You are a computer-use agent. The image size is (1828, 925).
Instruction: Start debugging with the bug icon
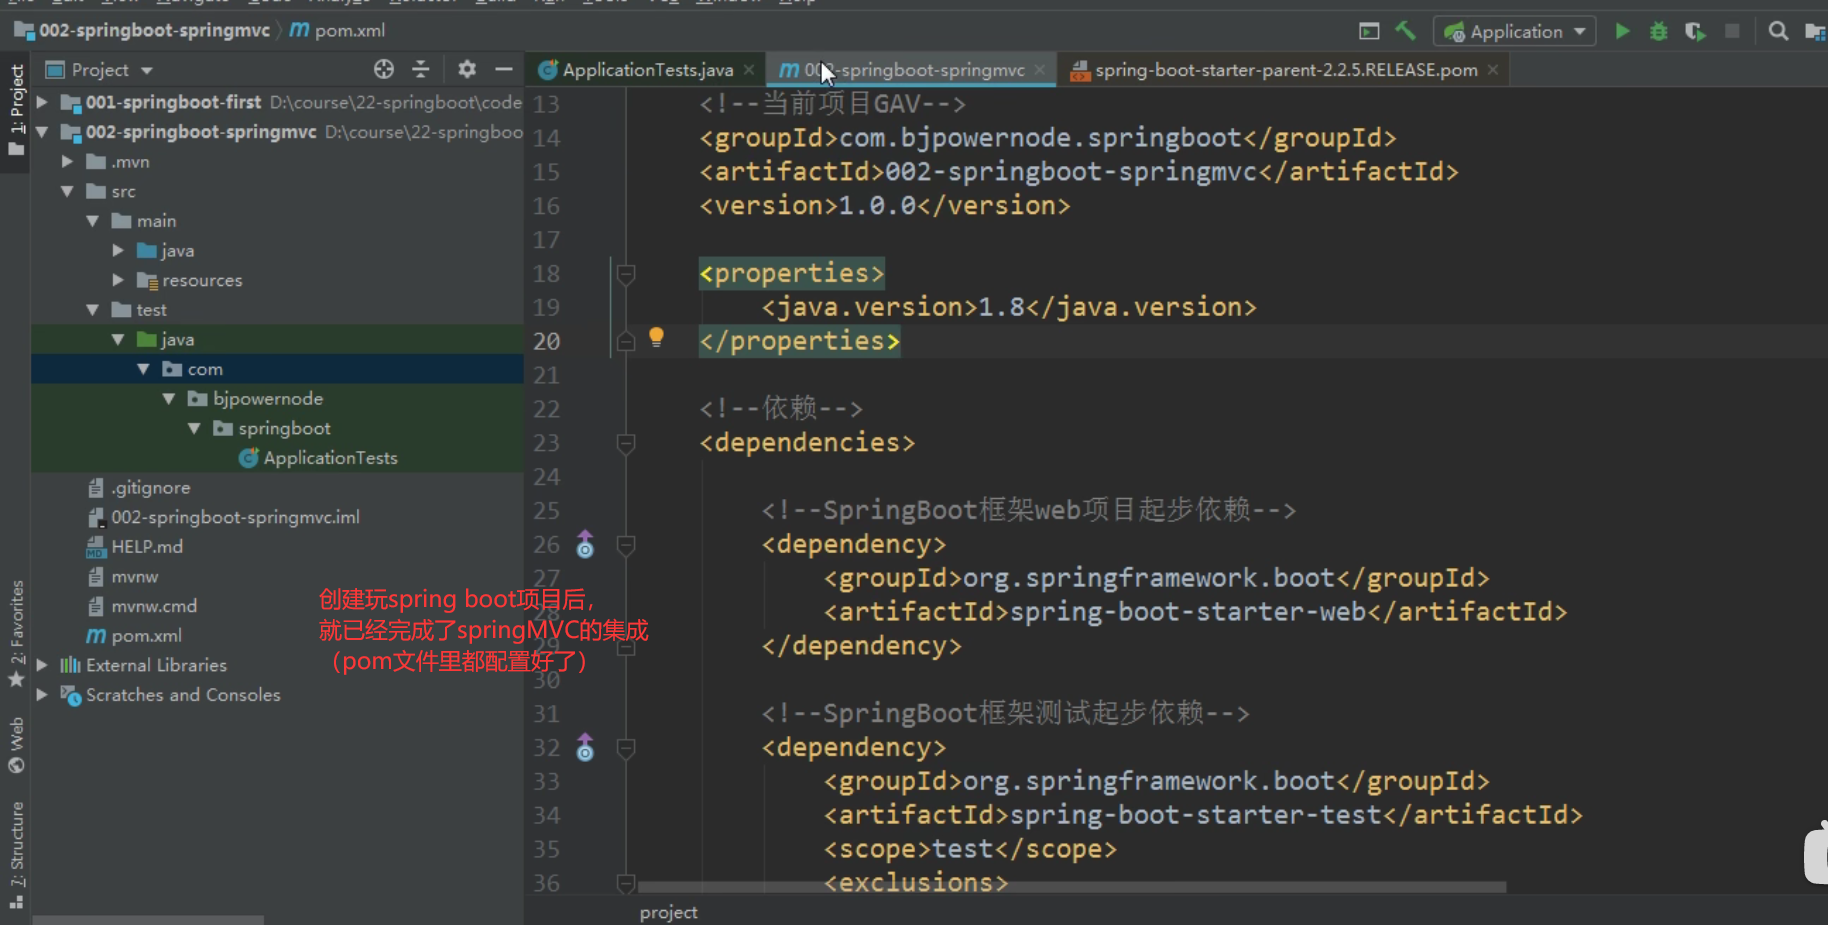[x=1658, y=32]
